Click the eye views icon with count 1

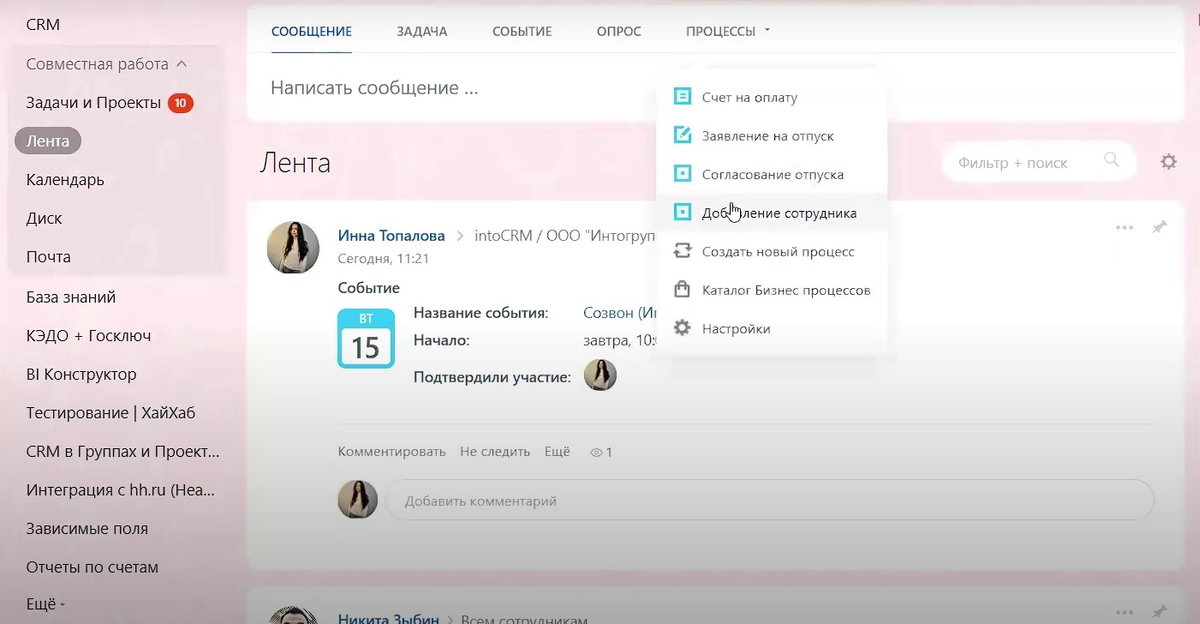[x=596, y=452]
